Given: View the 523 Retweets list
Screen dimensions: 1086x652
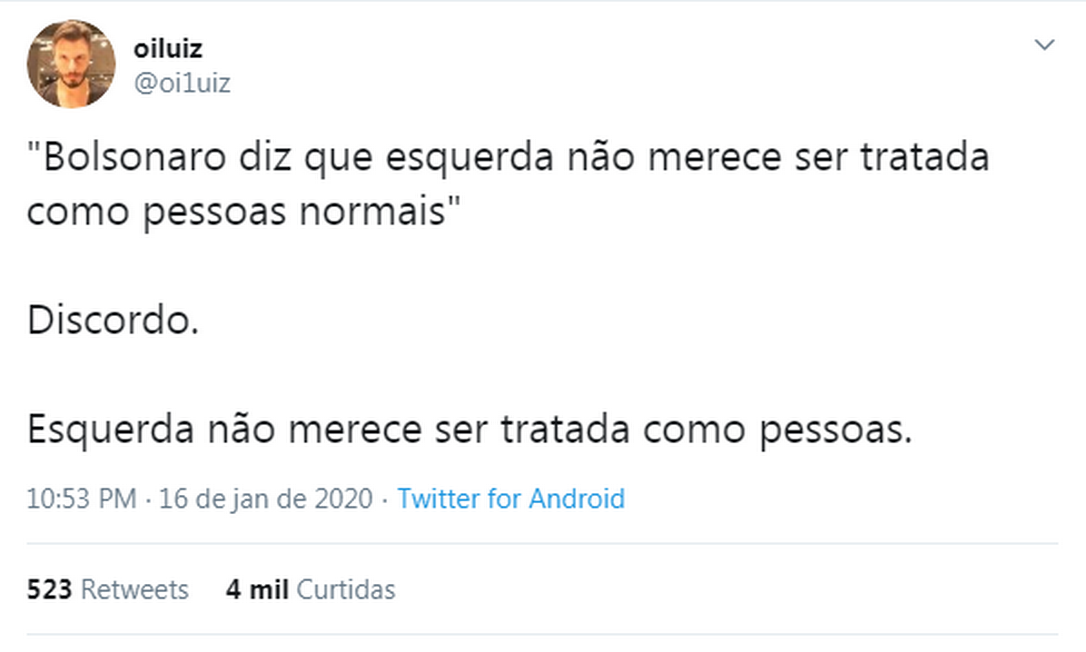Looking at the screenshot, I should click(x=108, y=590).
